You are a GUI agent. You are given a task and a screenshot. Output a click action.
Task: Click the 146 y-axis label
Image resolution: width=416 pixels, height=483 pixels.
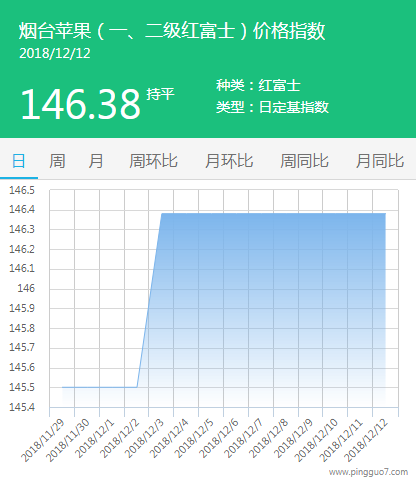(26, 288)
